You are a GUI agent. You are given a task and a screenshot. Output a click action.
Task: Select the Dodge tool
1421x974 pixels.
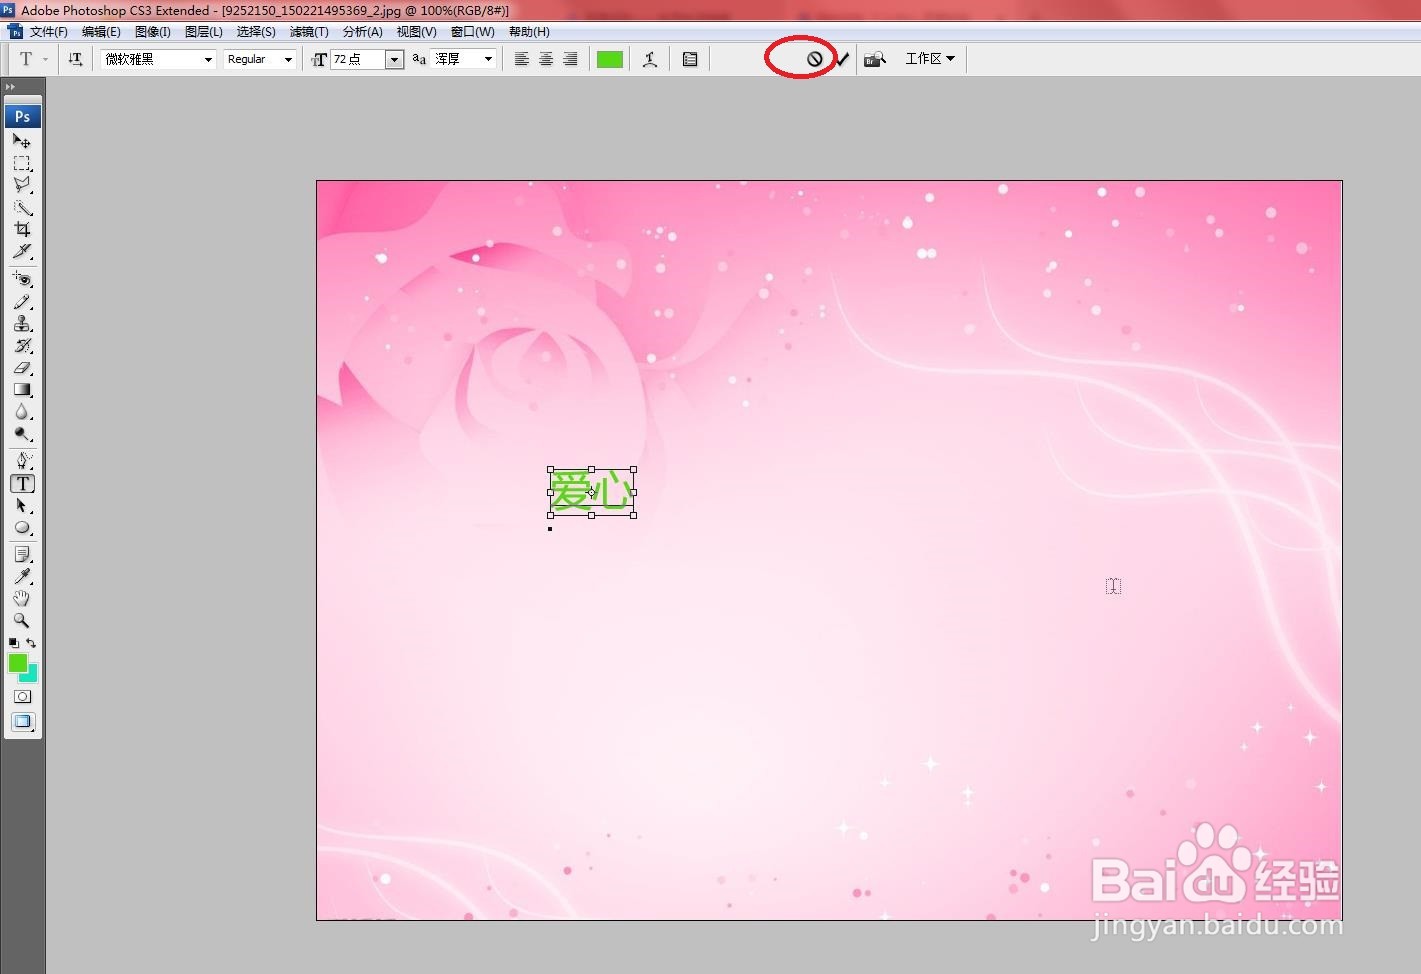(x=22, y=433)
